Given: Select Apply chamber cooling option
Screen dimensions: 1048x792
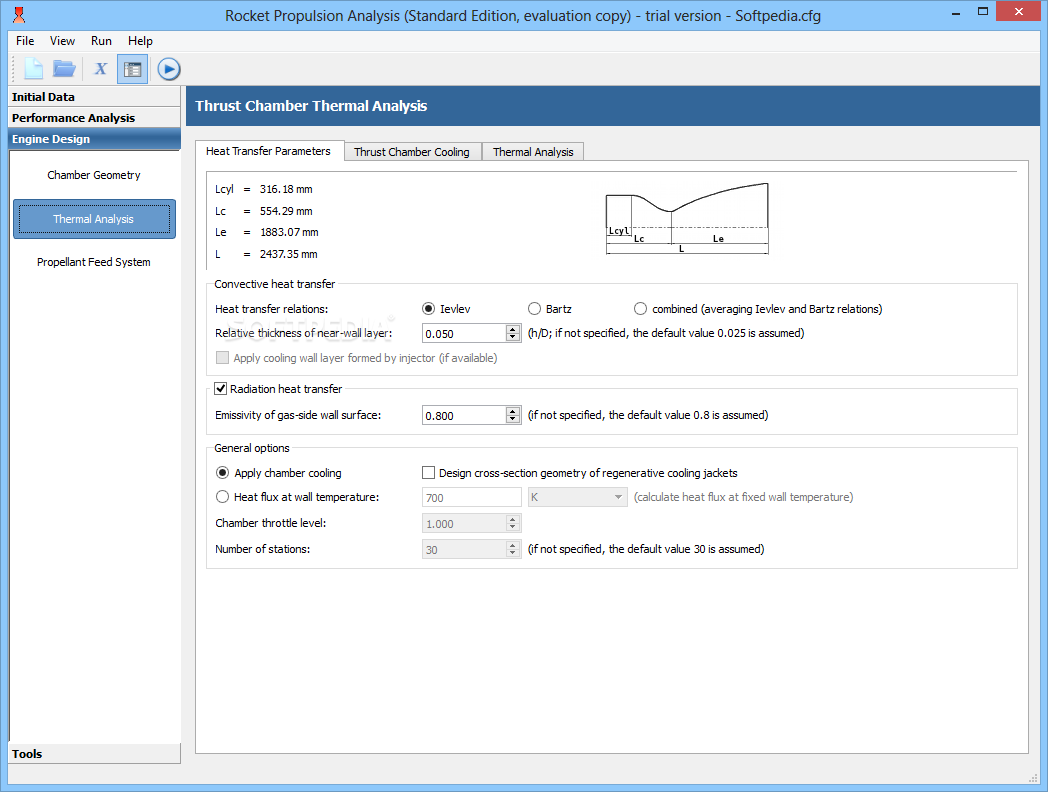Looking at the screenshot, I should pos(223,473).
